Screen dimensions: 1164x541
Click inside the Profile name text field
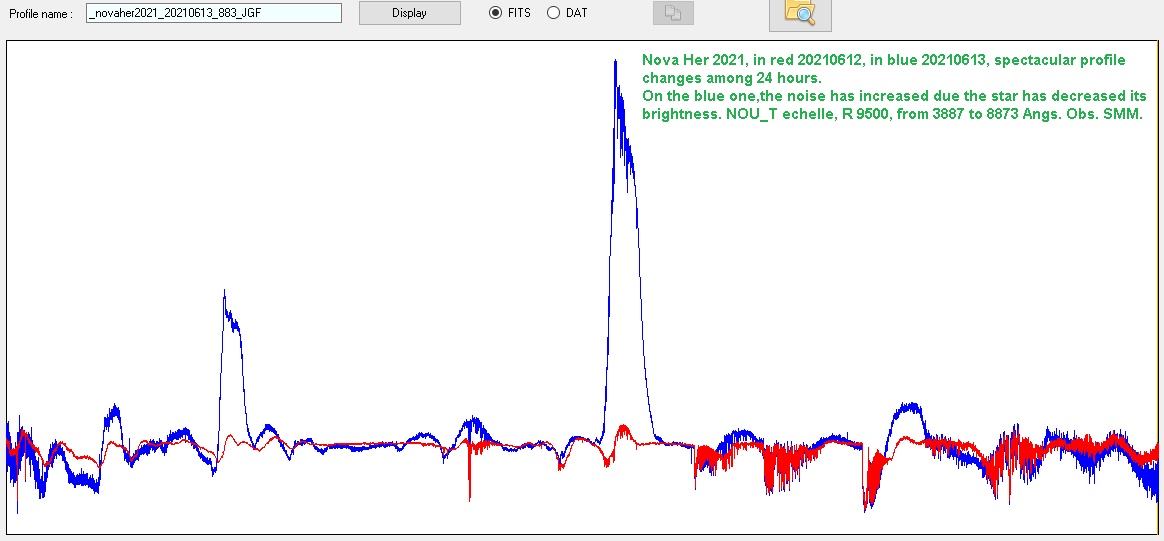pos(214,13)
